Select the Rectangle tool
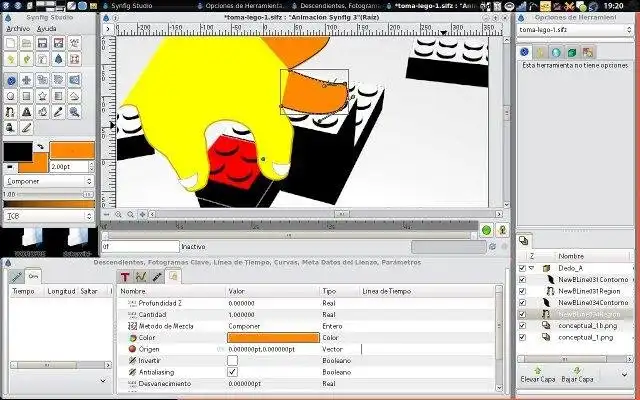 [x=27, y=96]
